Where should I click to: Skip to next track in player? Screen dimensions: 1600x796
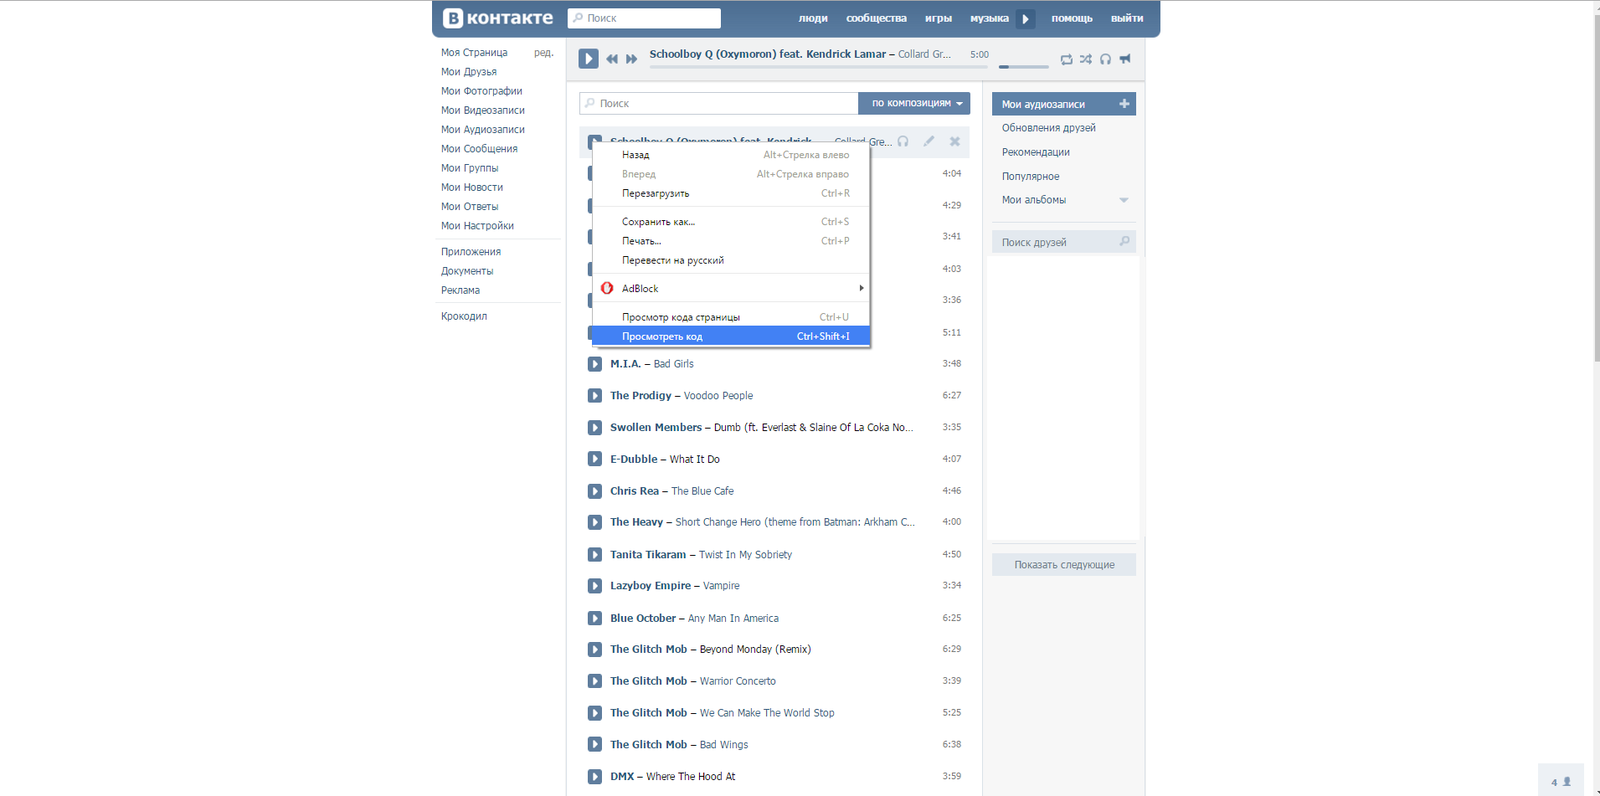tap(631, 59)
